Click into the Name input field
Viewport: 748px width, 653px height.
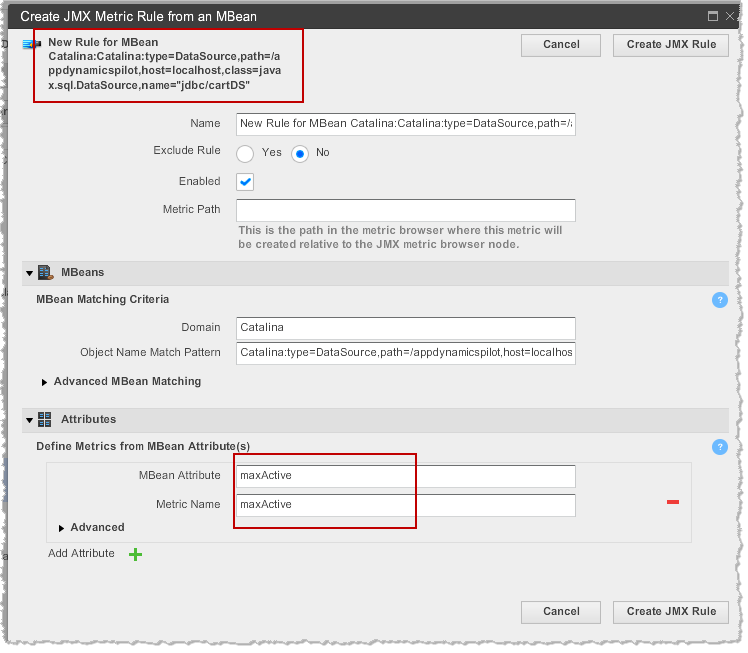click(405, 124)
